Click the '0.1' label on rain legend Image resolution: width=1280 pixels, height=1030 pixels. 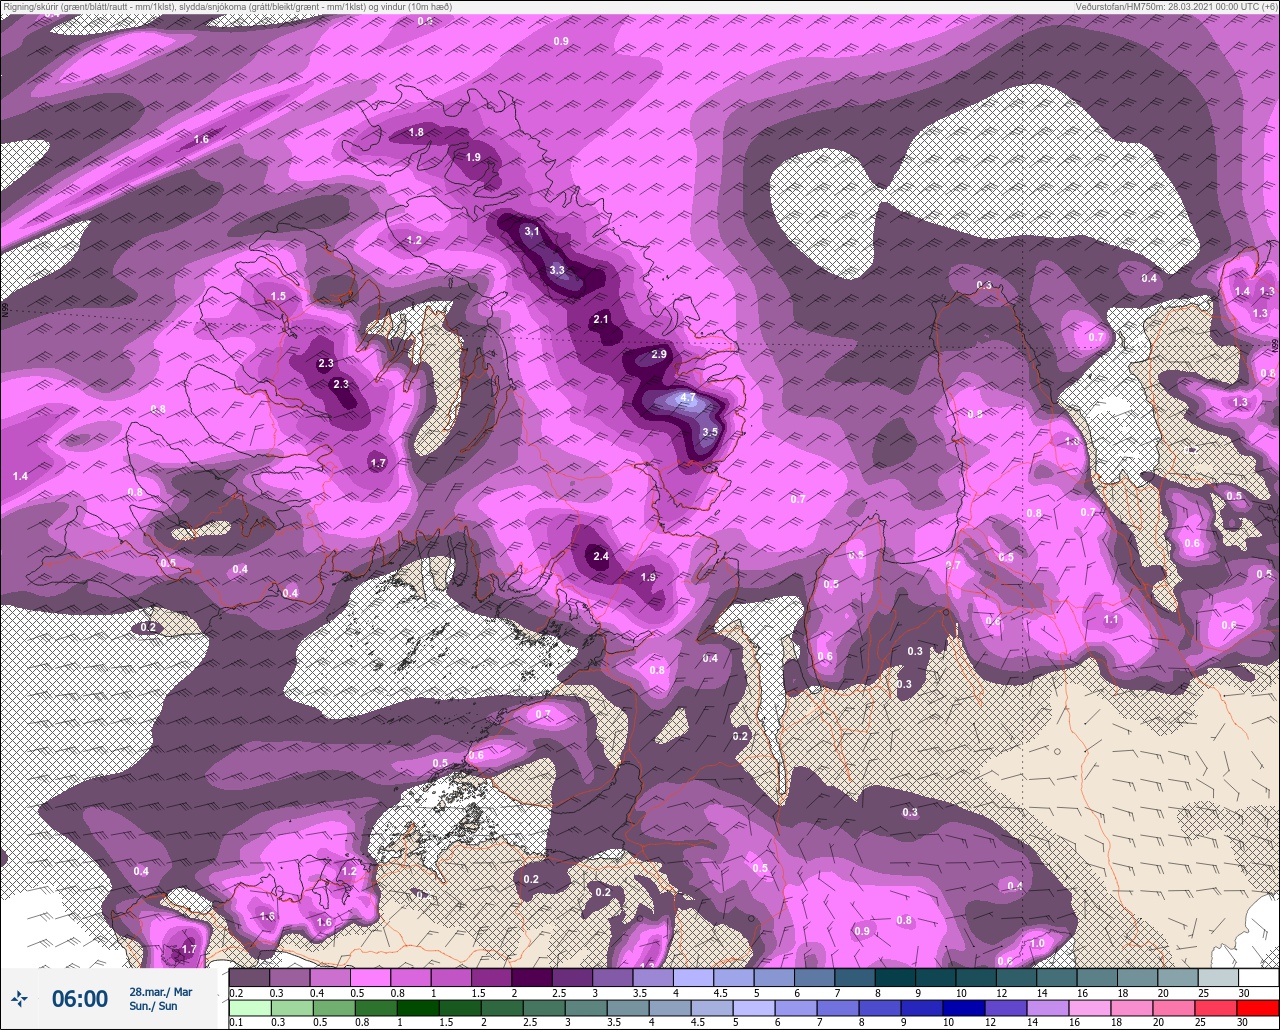tap(236, 1022)
